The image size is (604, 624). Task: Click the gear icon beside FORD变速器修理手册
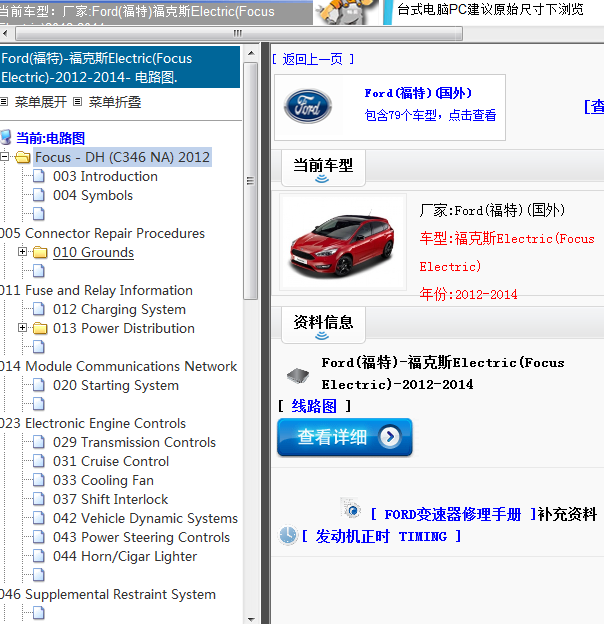[351, 509]
